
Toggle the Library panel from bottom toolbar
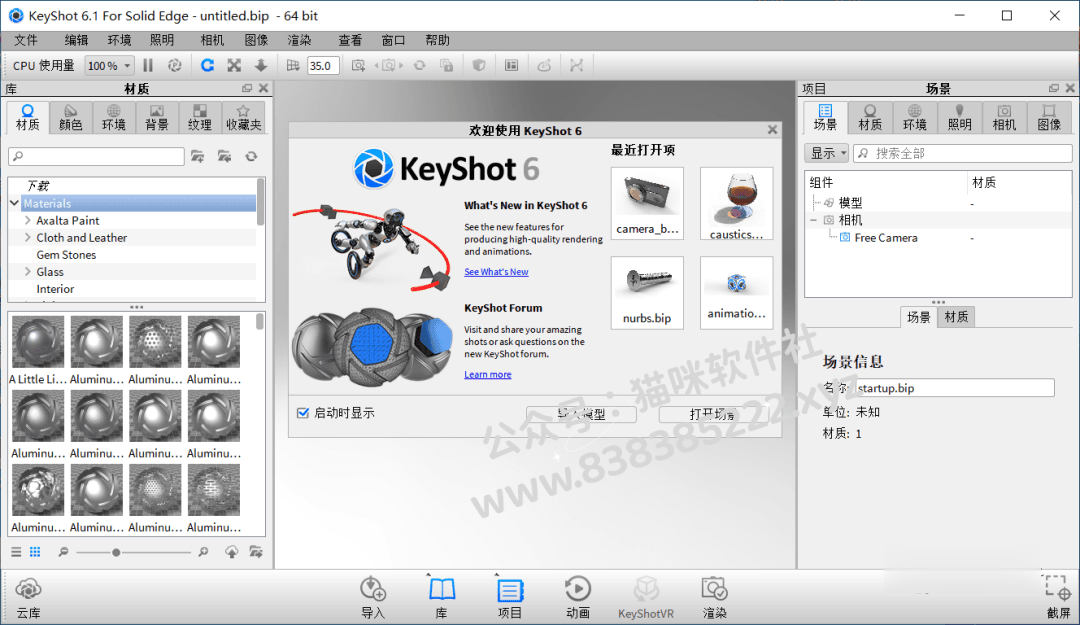pyautogui.click(x=442, y=598)
